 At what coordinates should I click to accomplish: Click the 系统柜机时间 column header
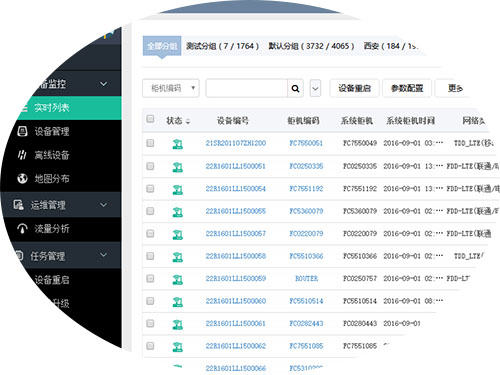click(410, 121)
